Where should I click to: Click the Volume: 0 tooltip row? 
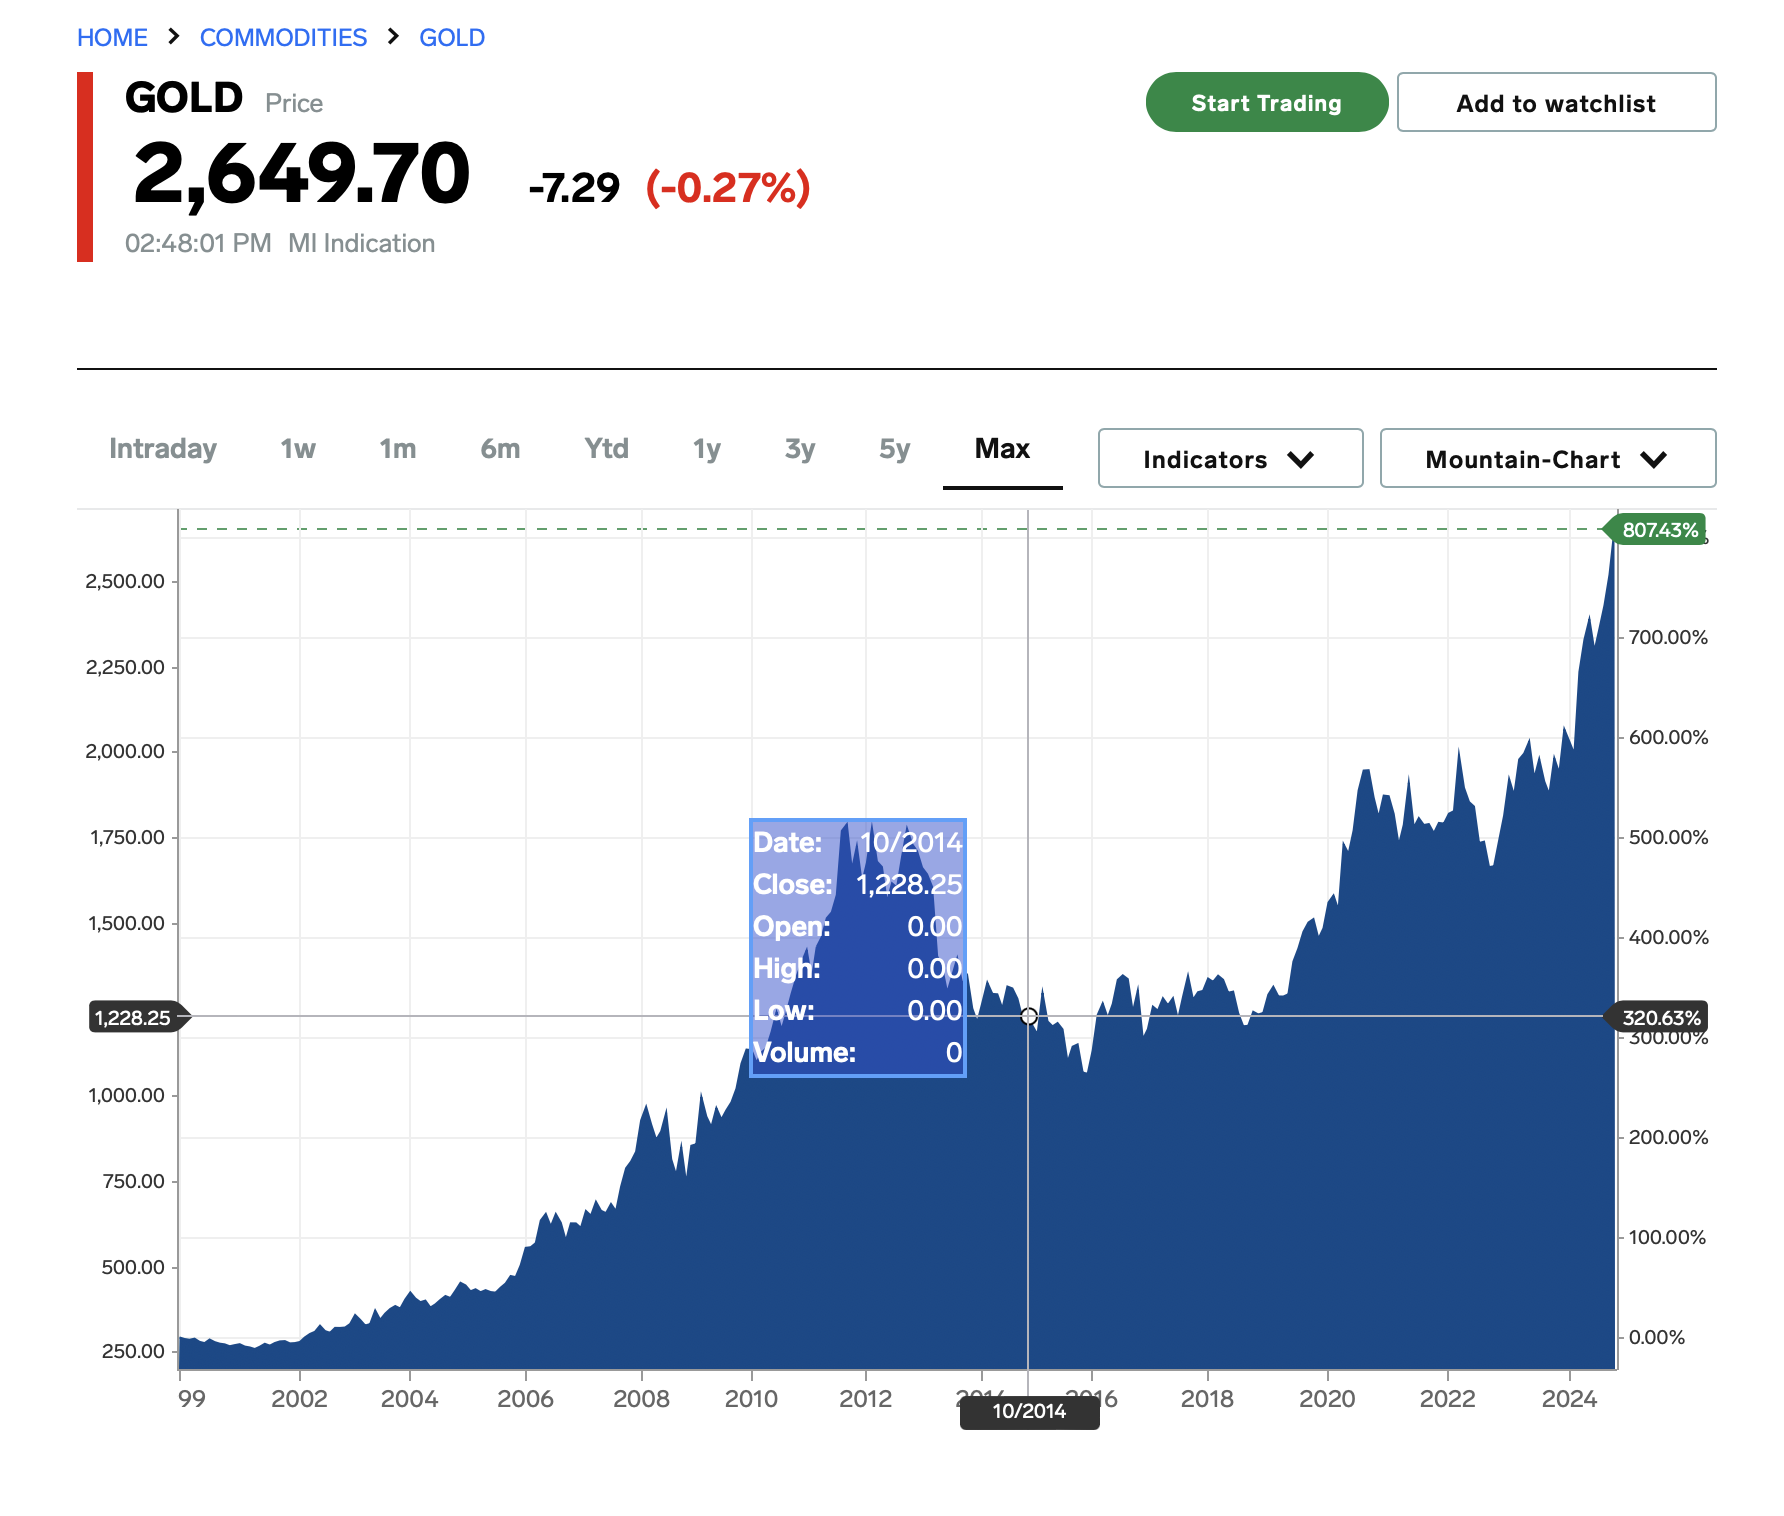857,1052
